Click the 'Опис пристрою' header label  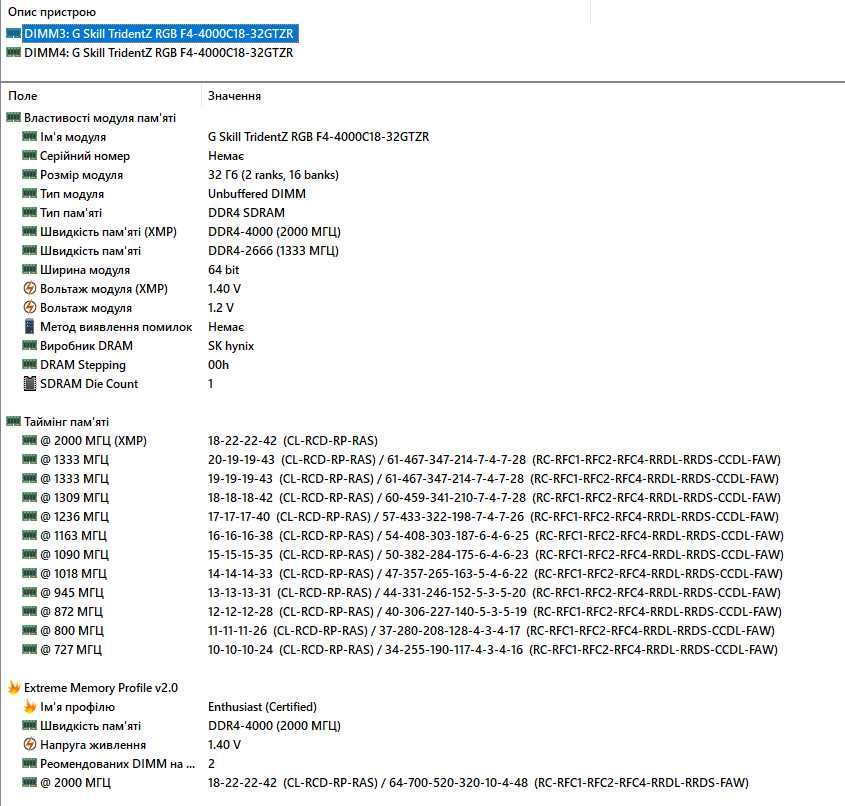click(52, 12)
